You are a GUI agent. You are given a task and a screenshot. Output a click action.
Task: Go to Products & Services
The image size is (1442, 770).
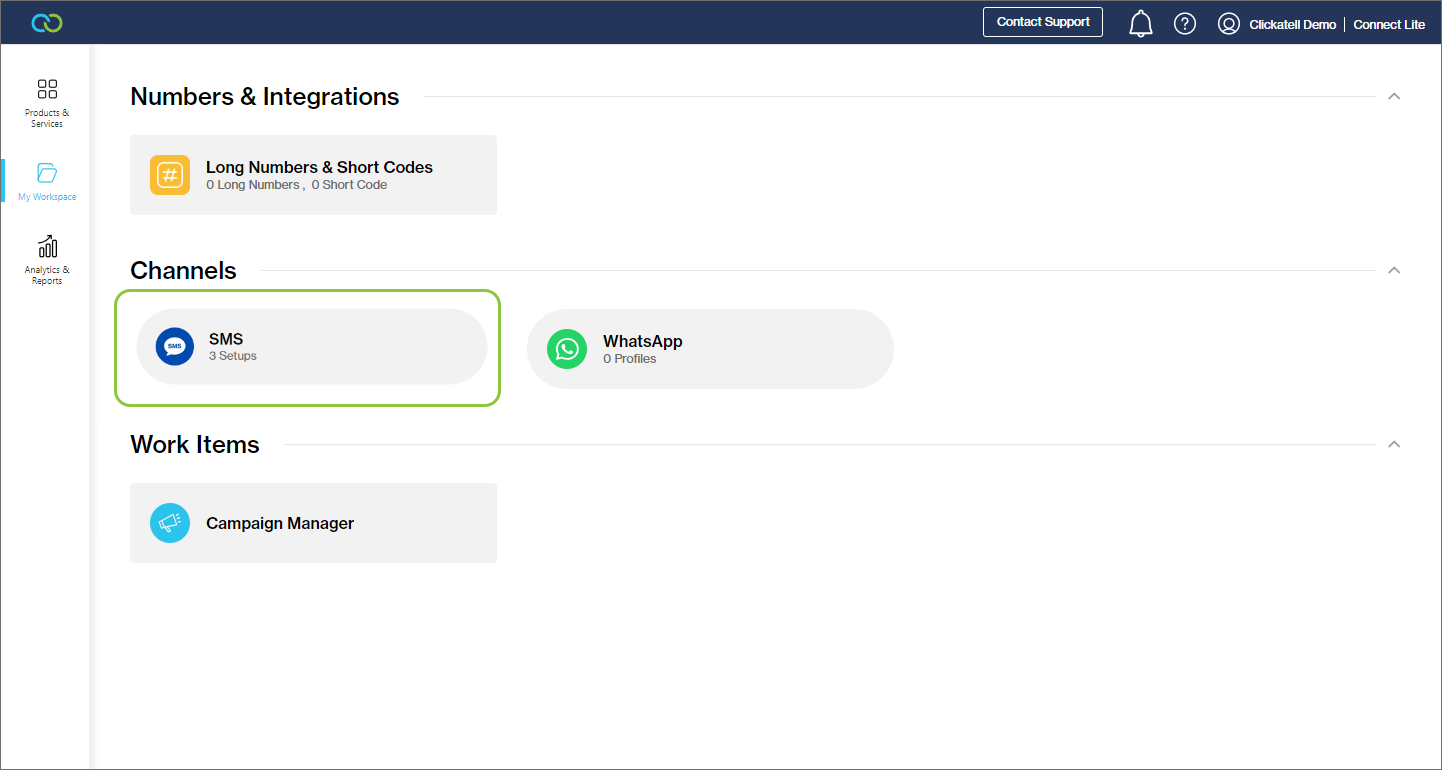(x=47, y=103)
